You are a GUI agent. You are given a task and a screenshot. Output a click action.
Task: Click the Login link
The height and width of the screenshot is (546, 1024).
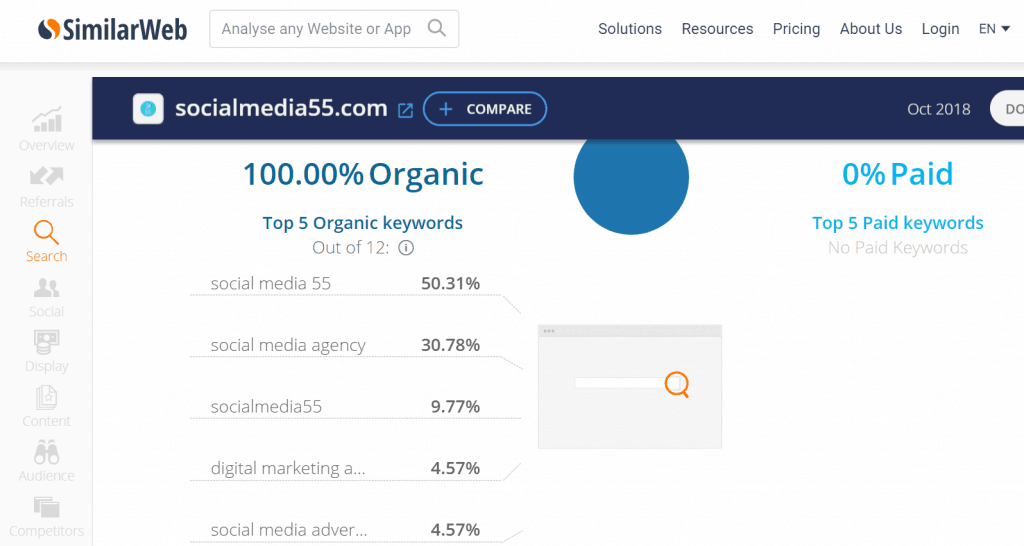tap(940, 29)
